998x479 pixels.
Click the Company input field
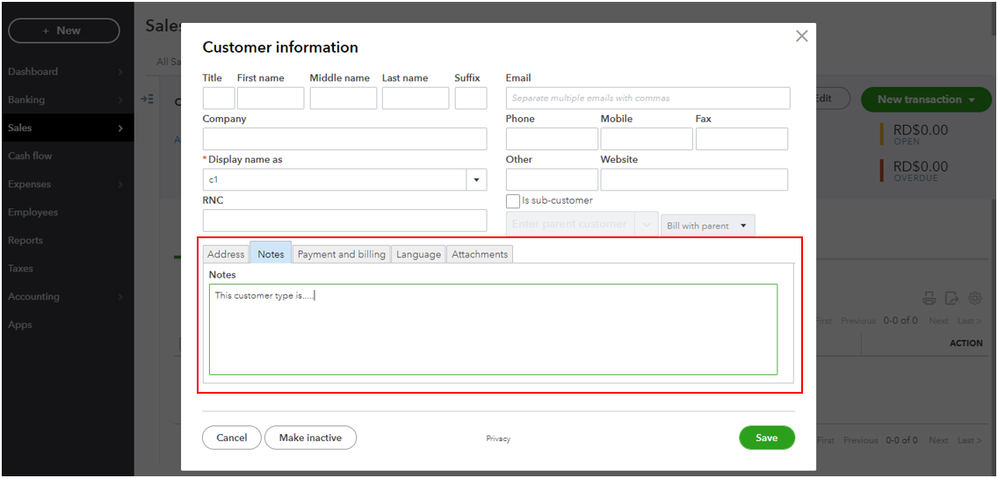point(345,139)
